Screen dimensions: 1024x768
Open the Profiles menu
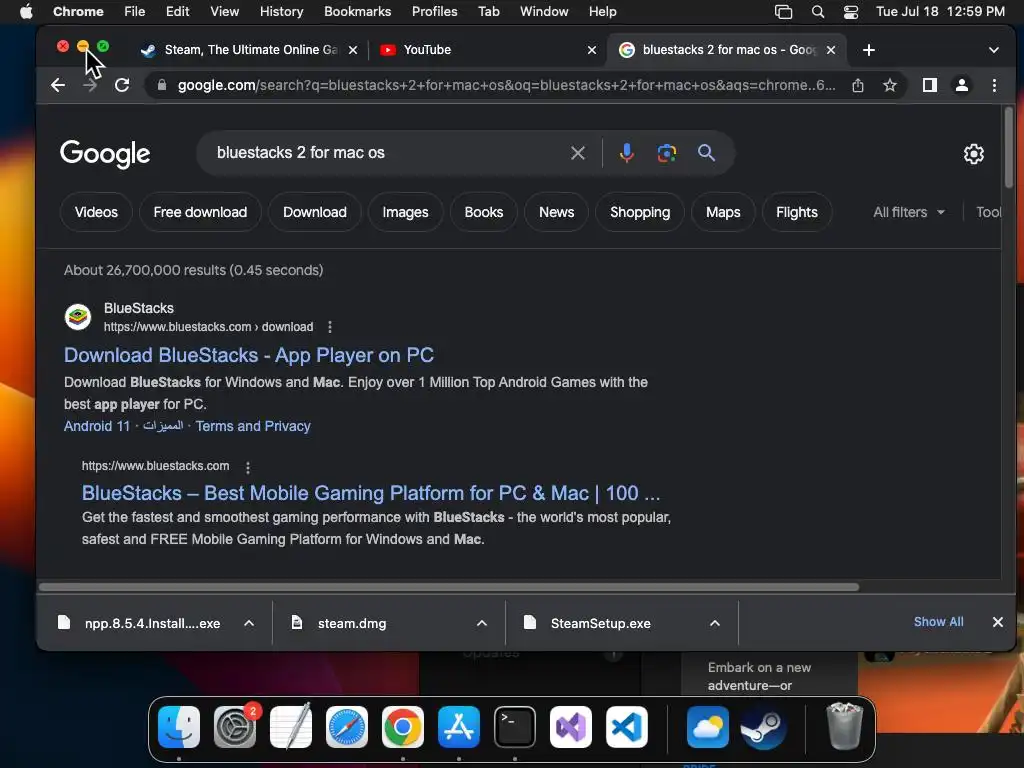click(434, 12)
